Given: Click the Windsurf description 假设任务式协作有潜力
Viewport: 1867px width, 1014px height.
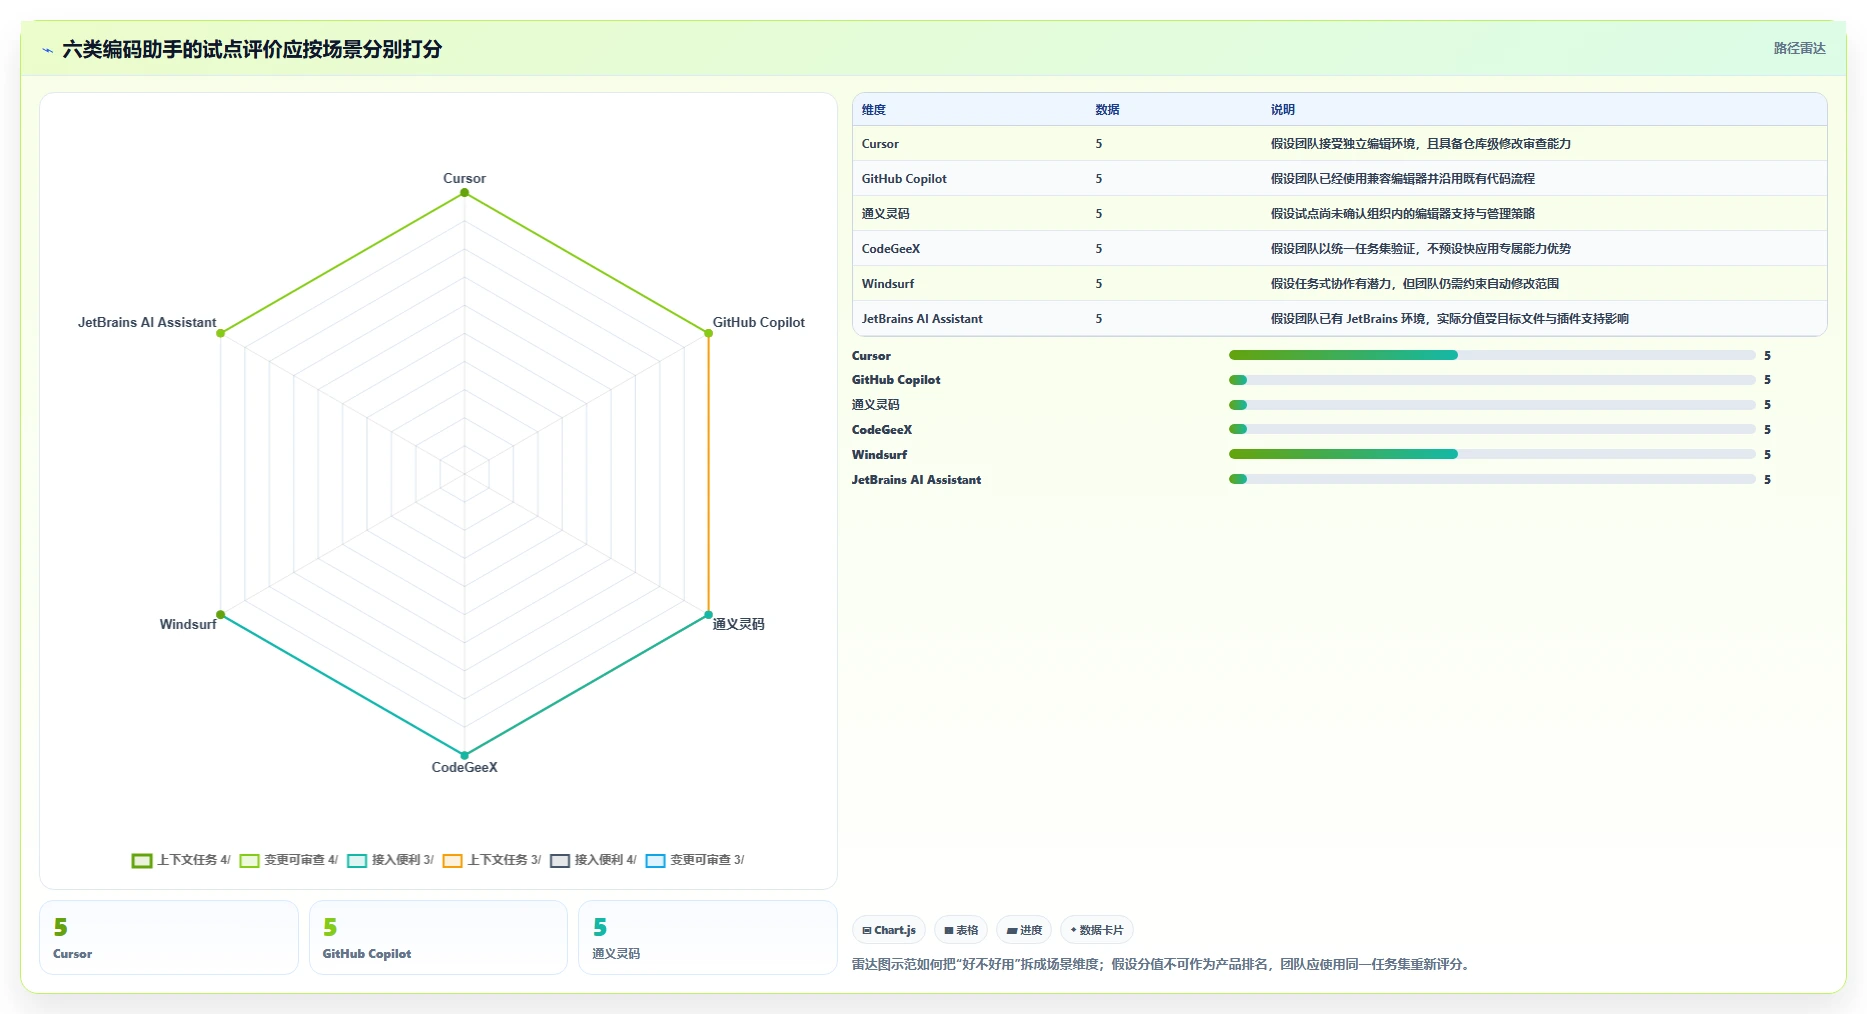Looking at the screenshot, I should 1414,284.
